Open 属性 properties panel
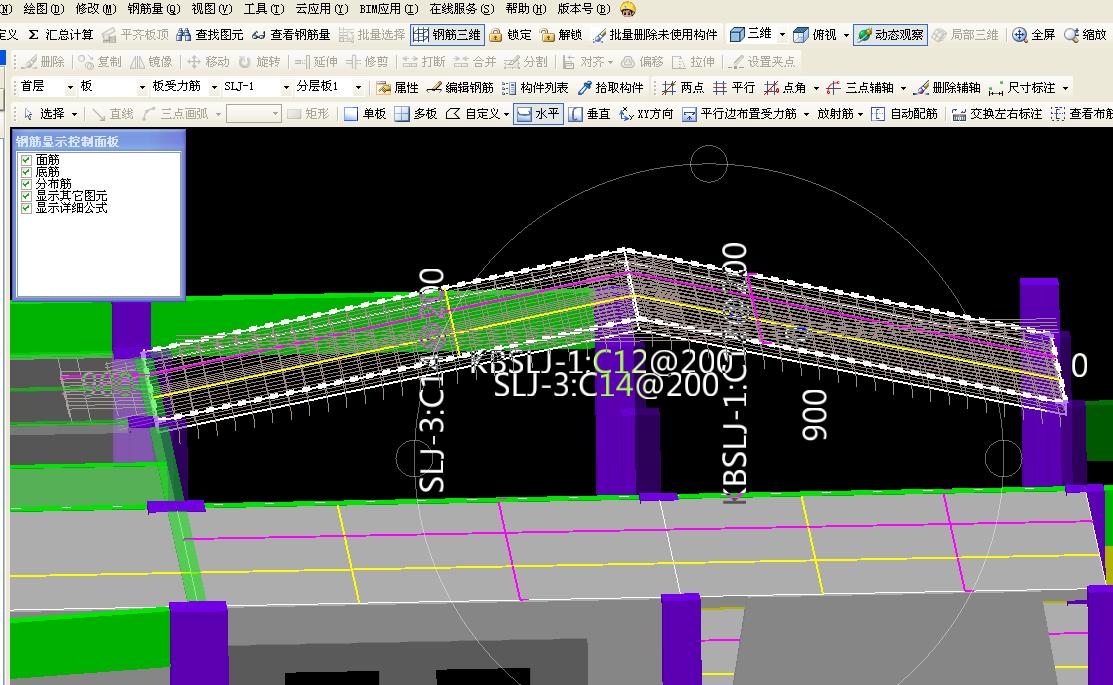Screen dimensions: 1113x685 398,88
